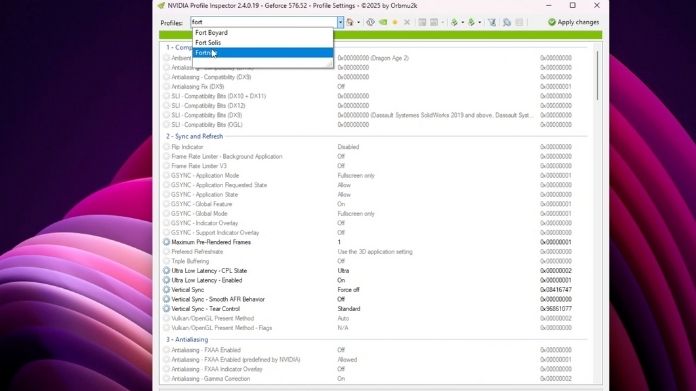
Task: Select the 'Antialiasing Fix (DX9)' setting row
Action: (376, 87)
